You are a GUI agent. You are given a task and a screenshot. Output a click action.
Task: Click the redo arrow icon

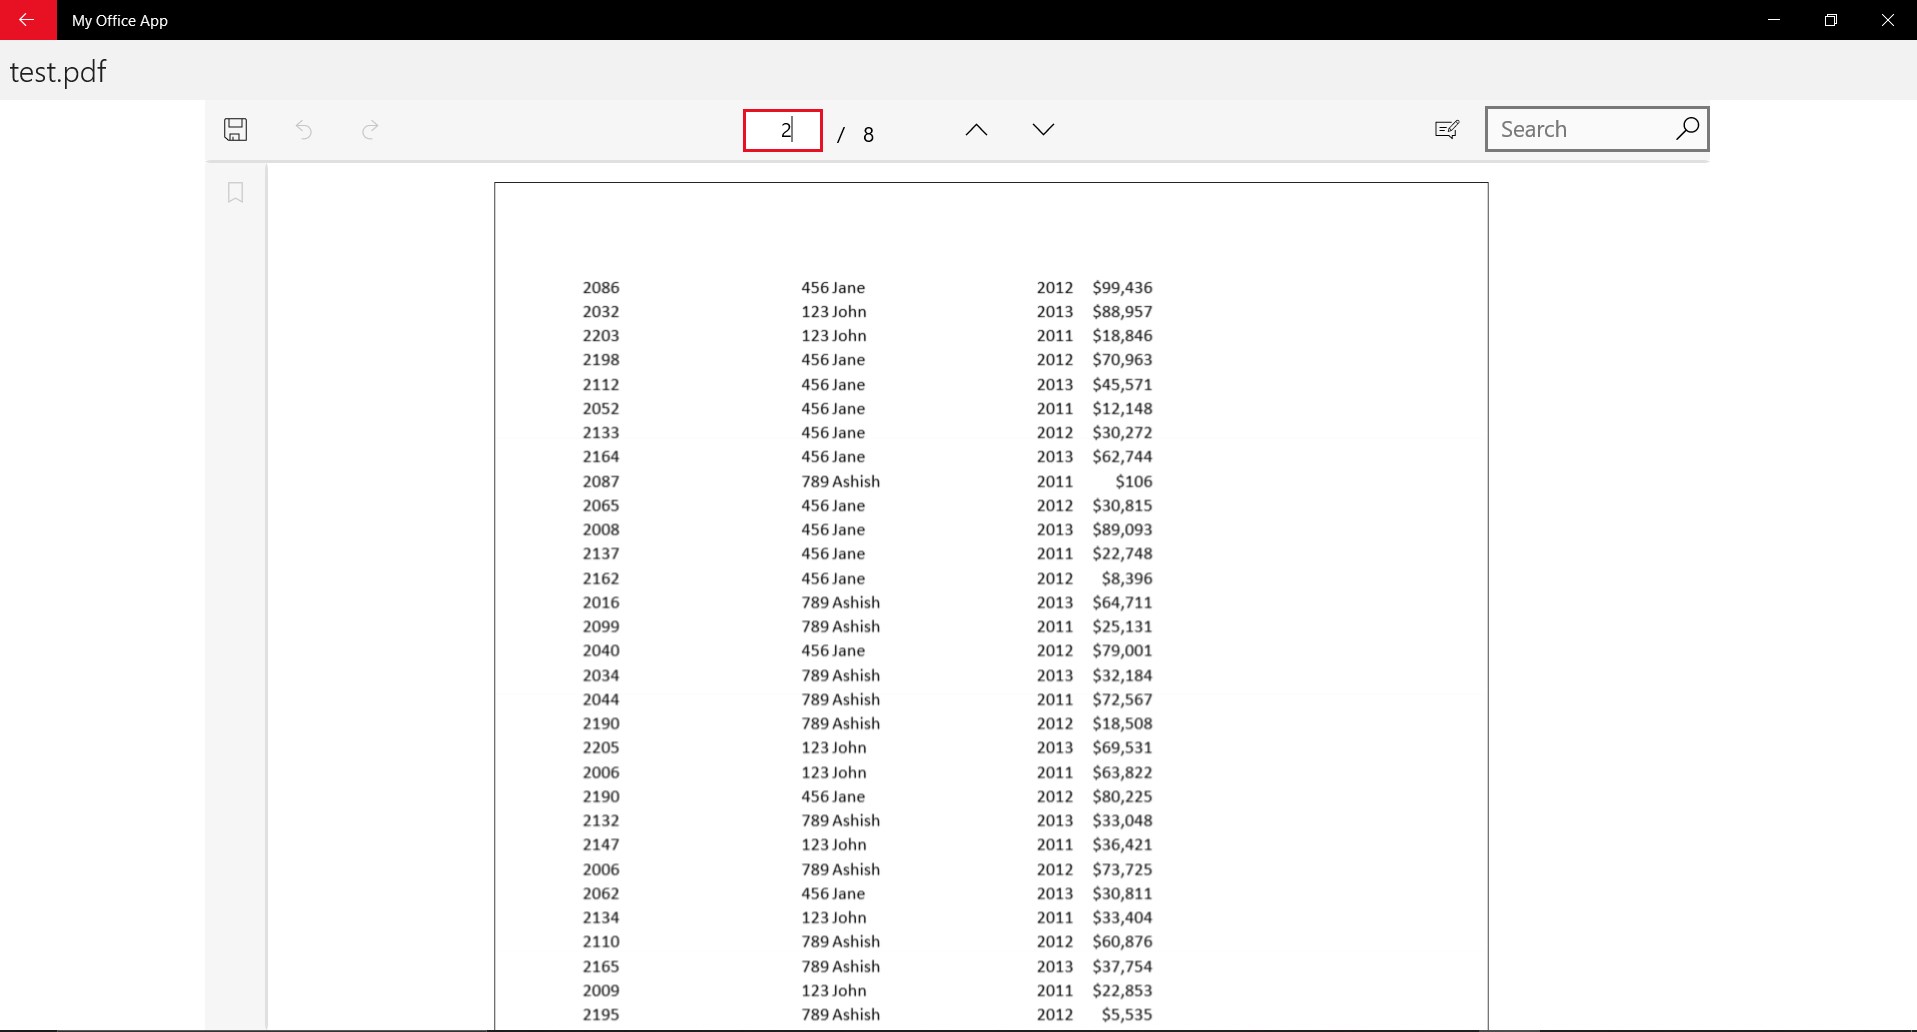370,129
